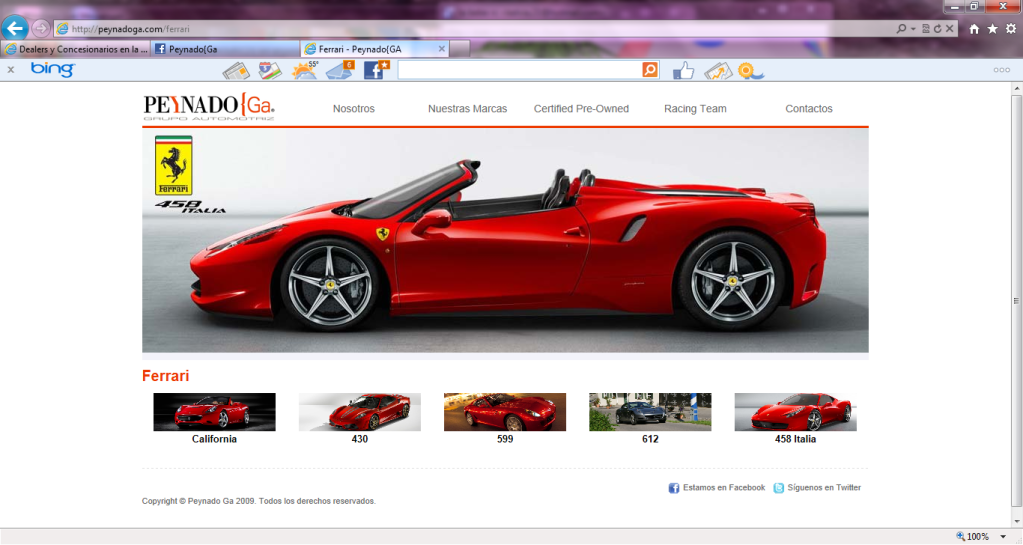The image size is (1023, 545).
Task: Open the Bing weather icon in toolbar
Action: point(304,70)
